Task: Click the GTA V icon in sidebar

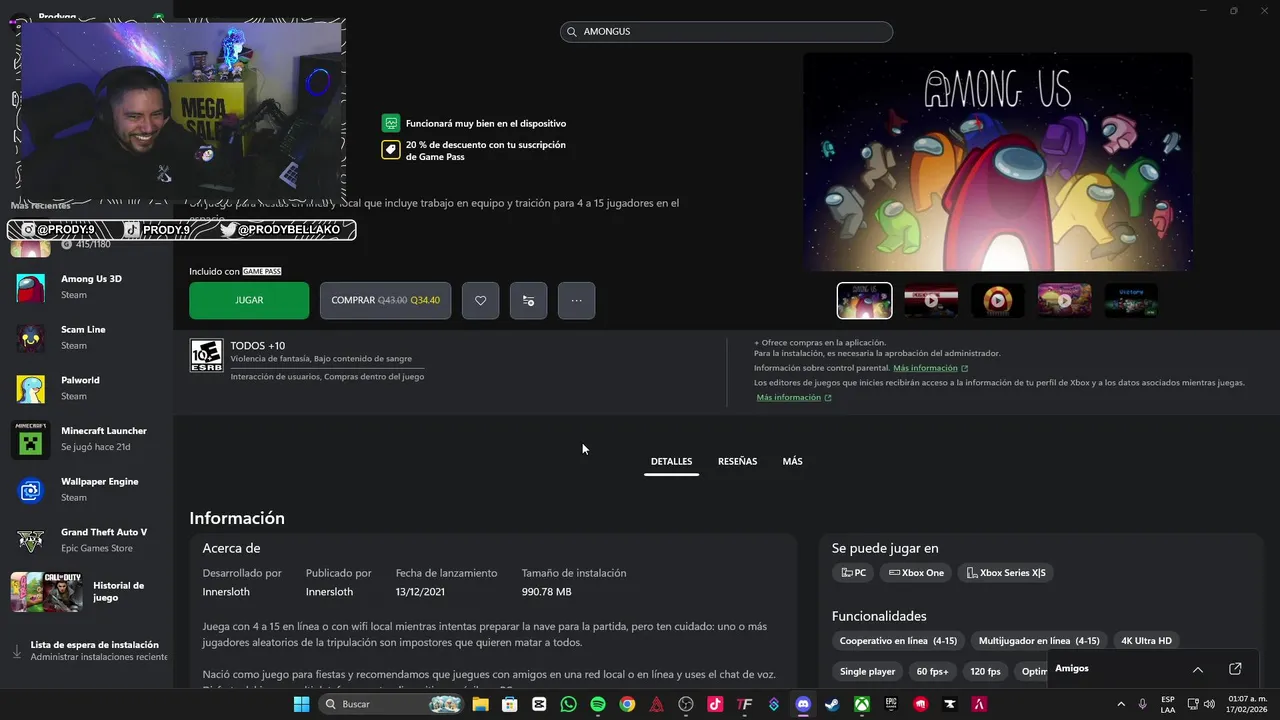Action: (x=31, y=541)
